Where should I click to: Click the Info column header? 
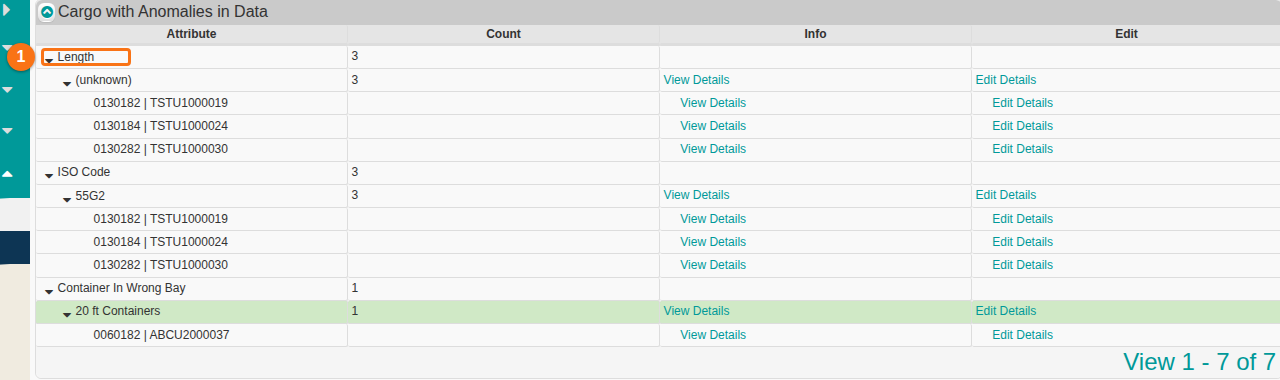point(815,34)
